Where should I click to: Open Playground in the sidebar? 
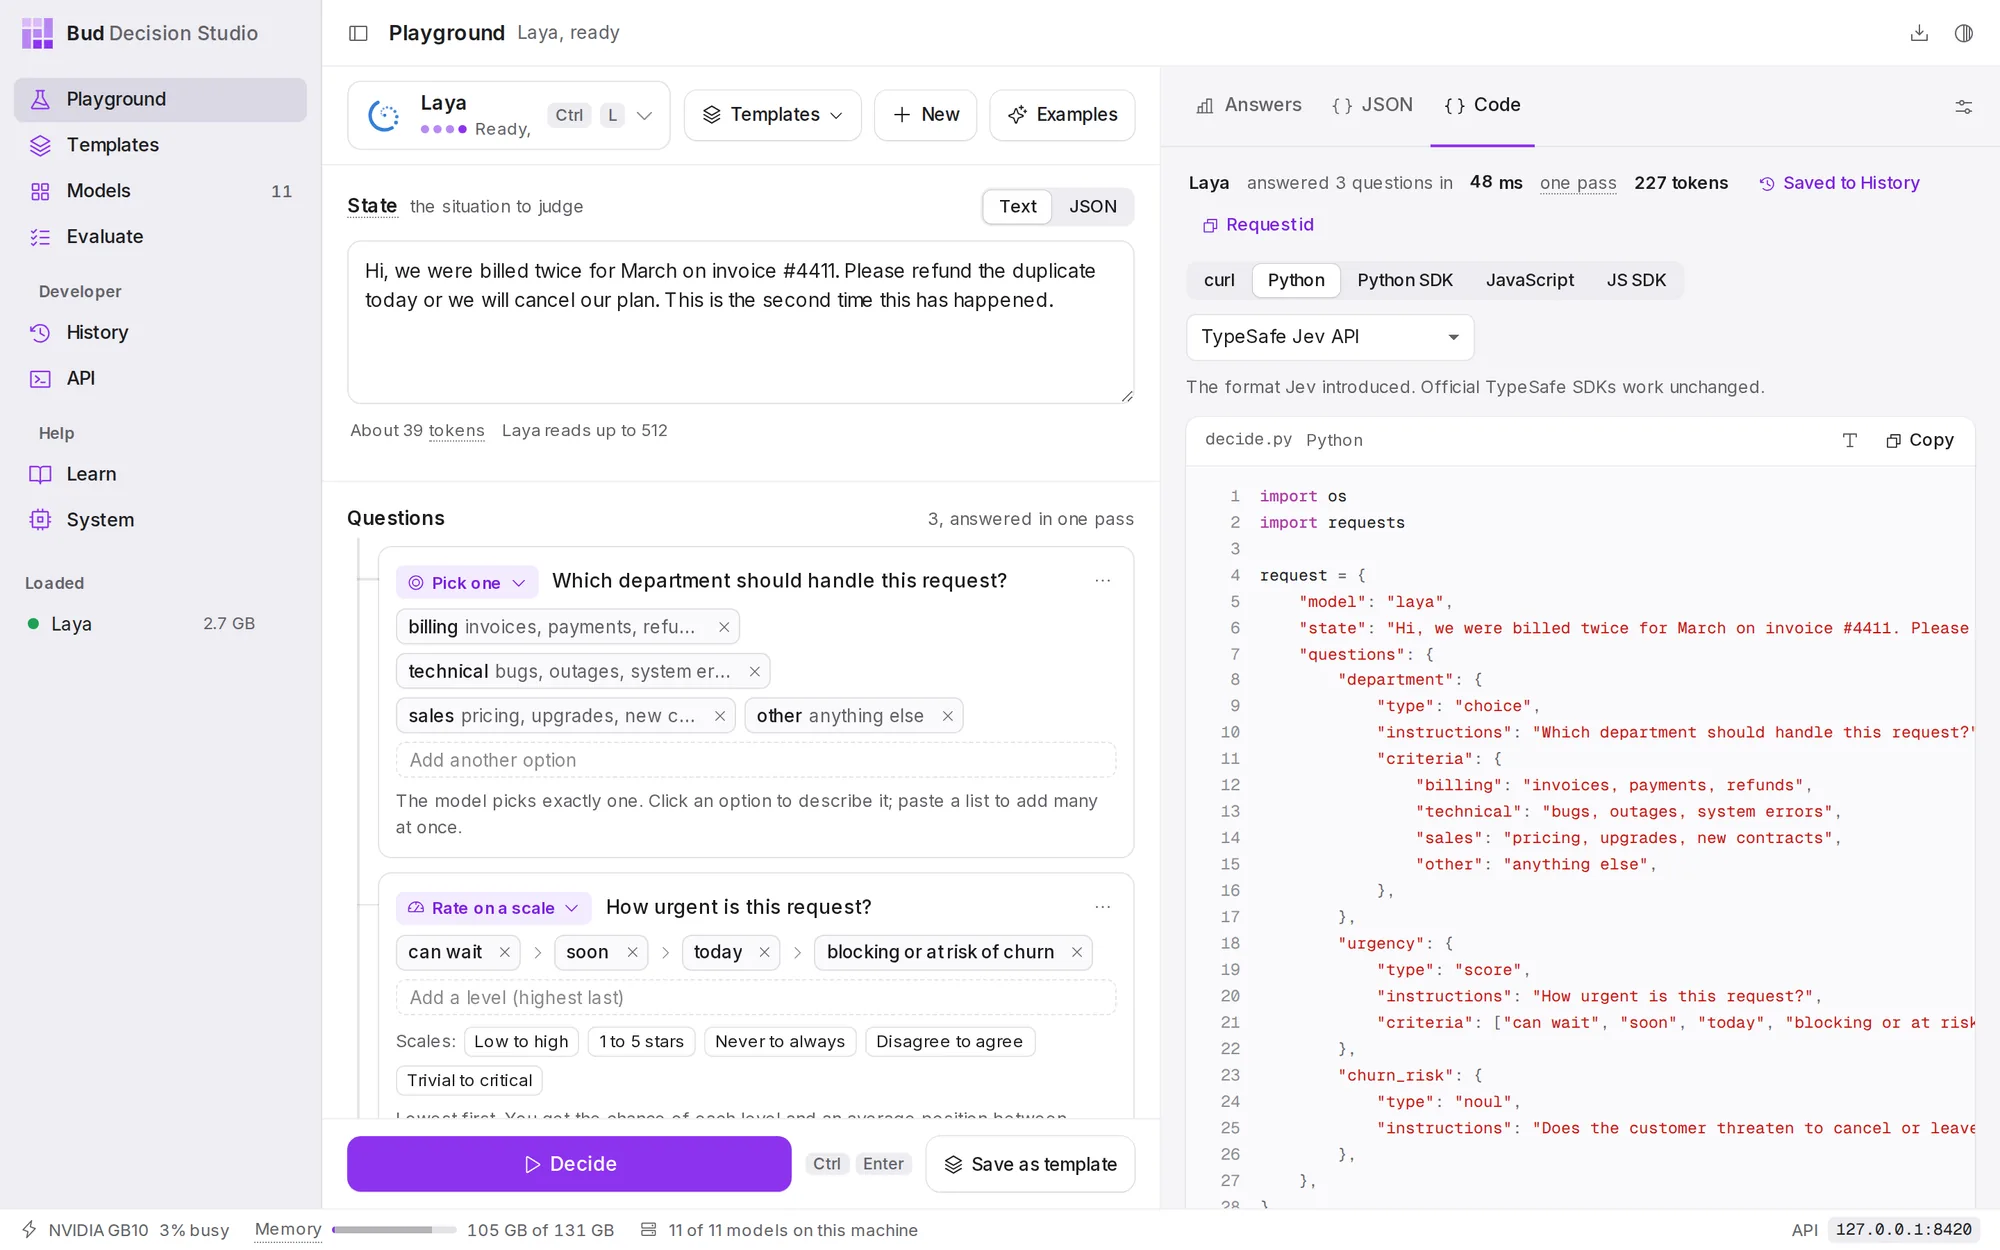pyautogui.click(x=160, y=99)
